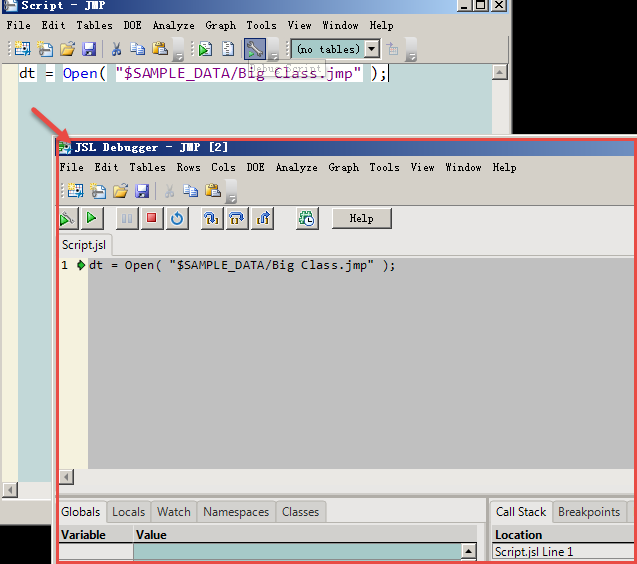The width and height of the screenshot is (637, 564).
Task: Click Open folder icon in JSL Debugger
Action: [120, 191]
